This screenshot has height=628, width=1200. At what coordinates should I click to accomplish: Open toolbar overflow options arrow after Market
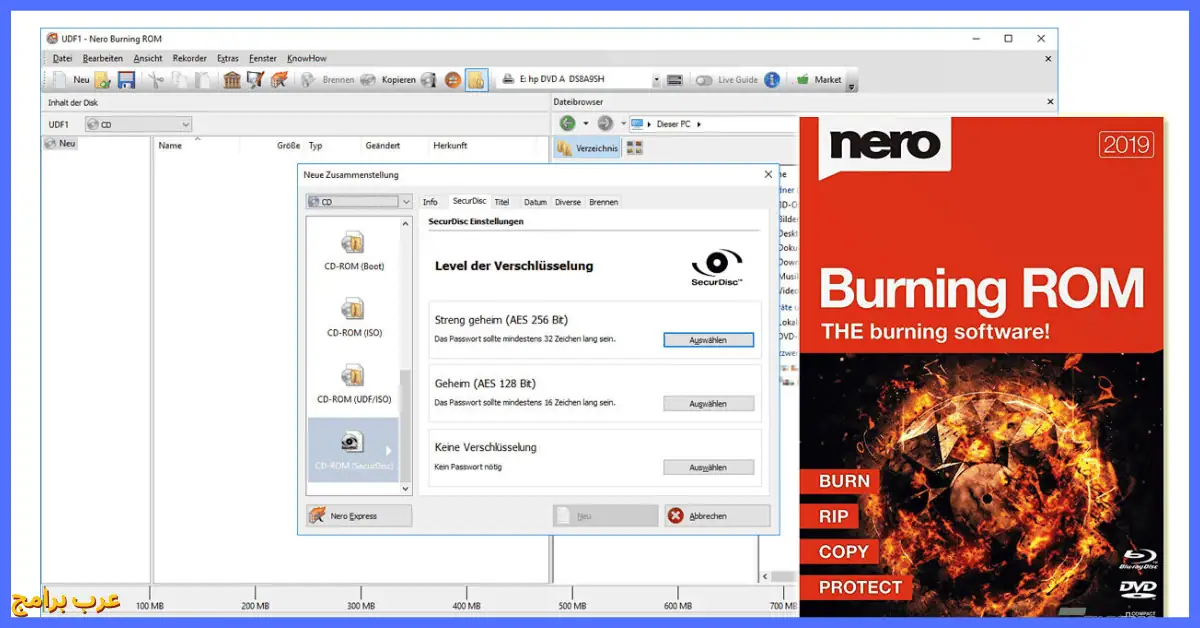click(851, 86)
